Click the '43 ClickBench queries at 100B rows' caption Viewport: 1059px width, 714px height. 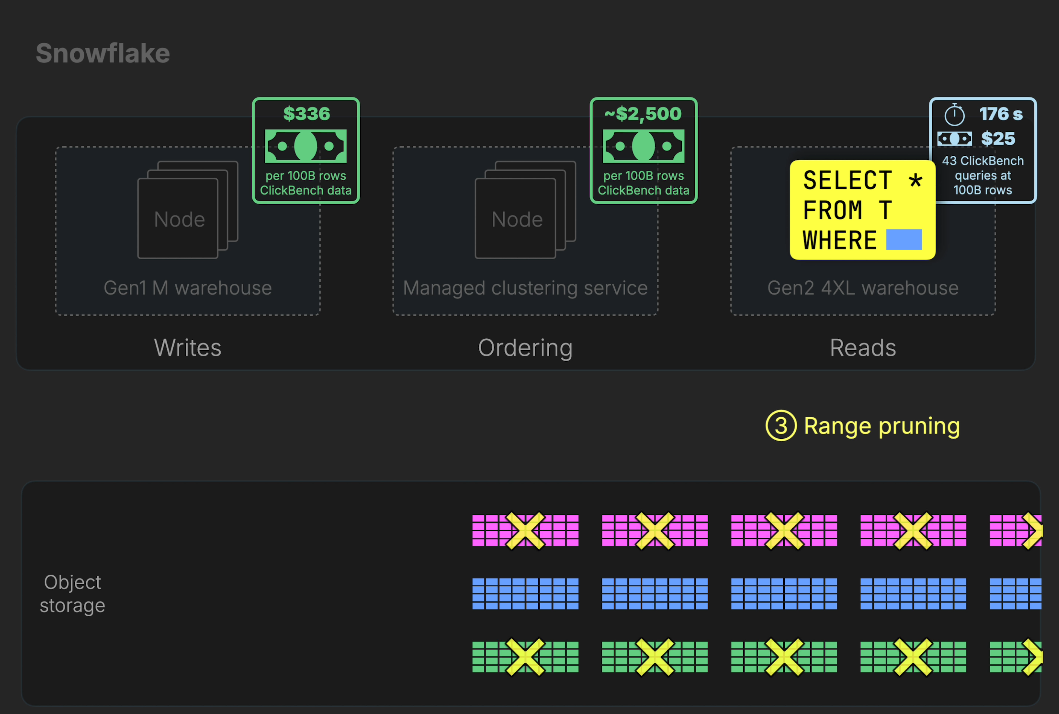983,176
